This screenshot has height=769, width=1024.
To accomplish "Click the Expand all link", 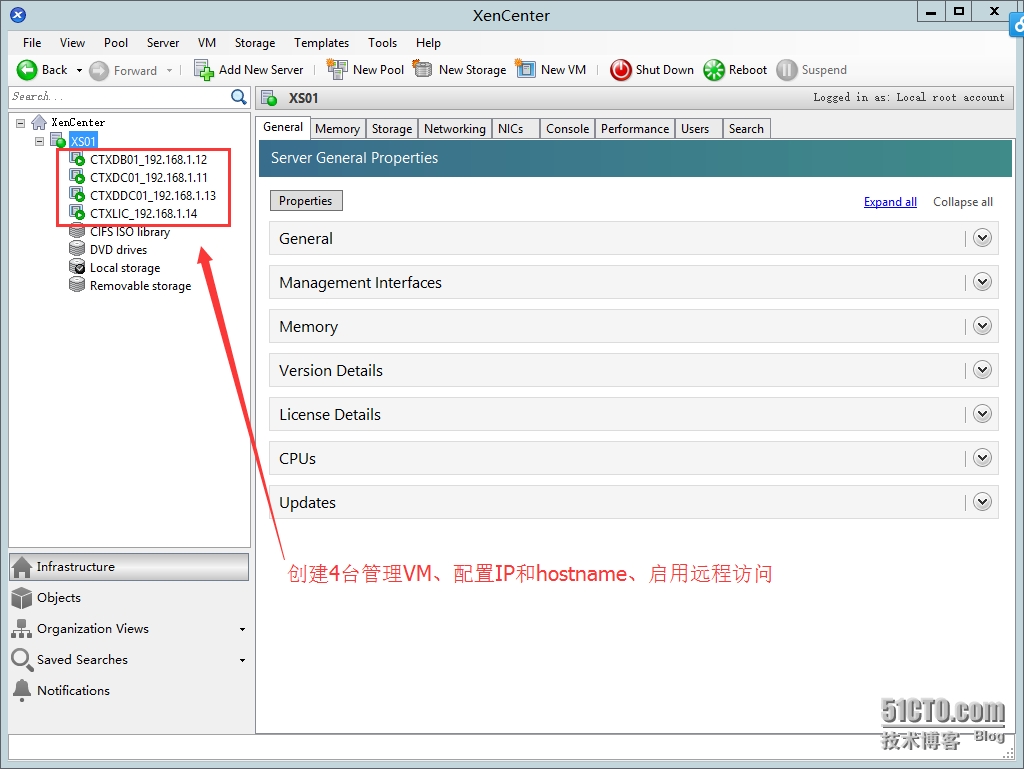I will [x=890, y=202].
